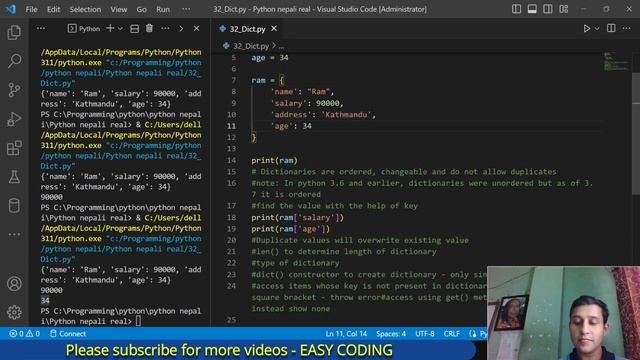Image resolution: width=640 pixels, height=360 pixels.
Task: Click the 'age': 34 dictionary line
Action: (x=291, y=126)
